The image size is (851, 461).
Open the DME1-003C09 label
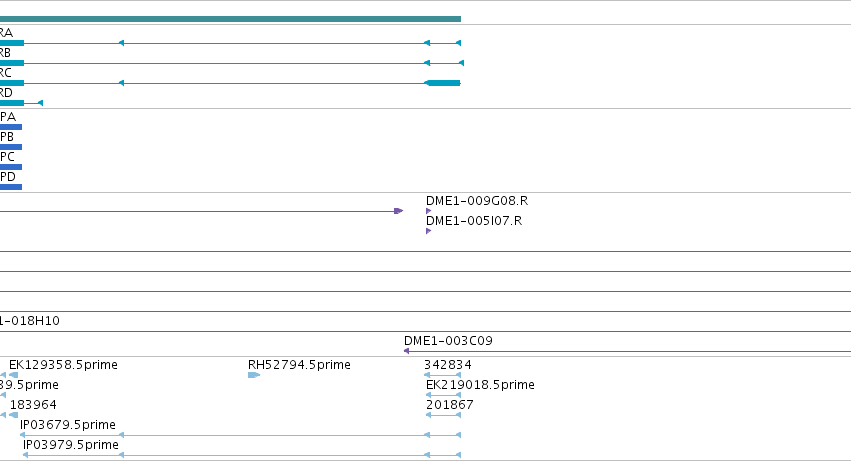click(x=448, y=341)
